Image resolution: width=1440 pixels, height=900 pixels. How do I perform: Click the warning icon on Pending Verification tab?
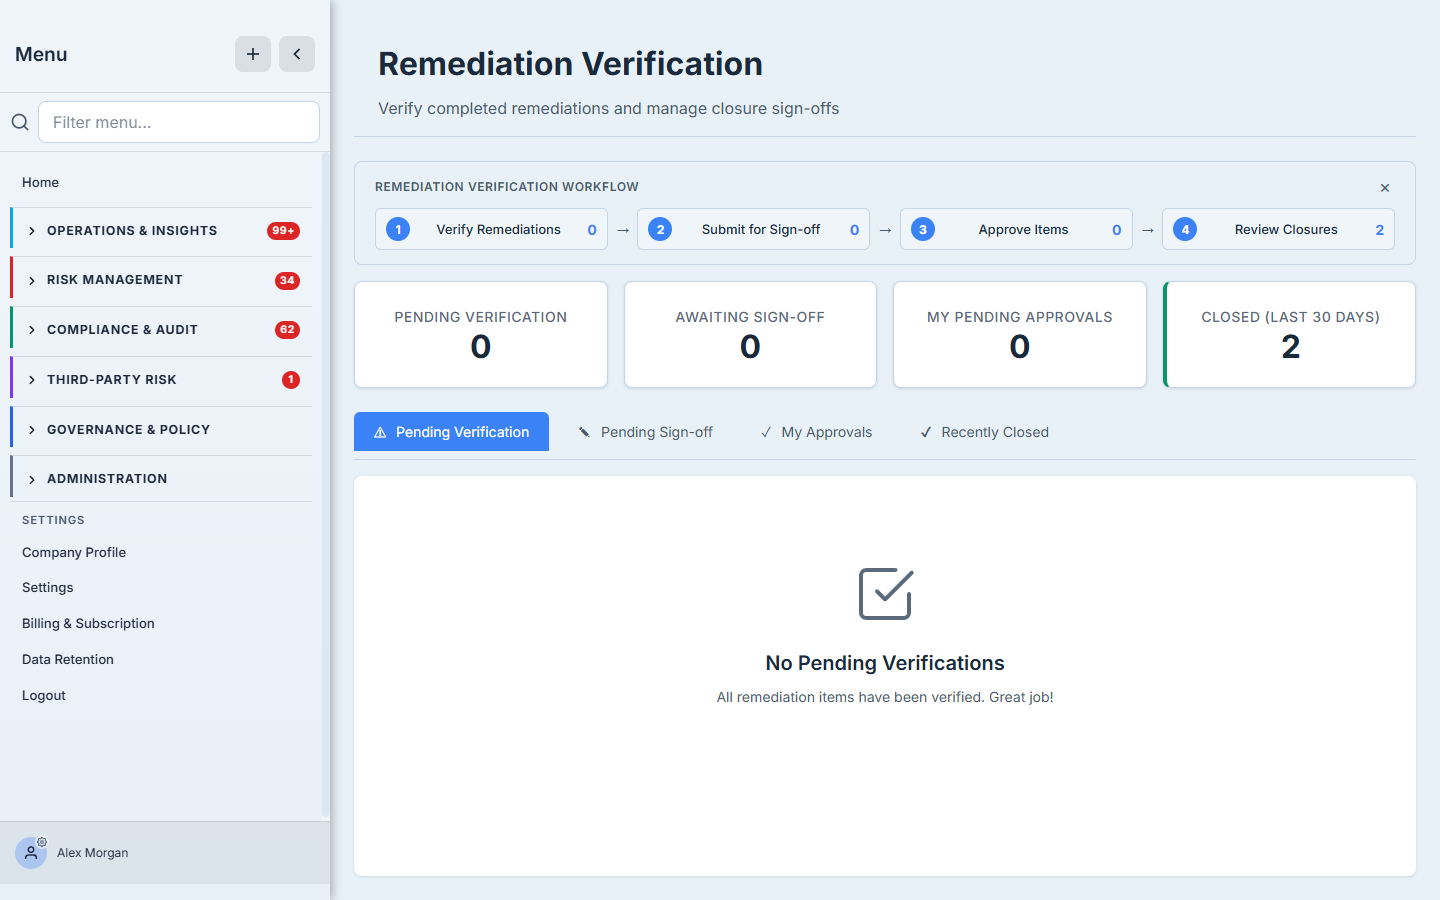point(380,433)
